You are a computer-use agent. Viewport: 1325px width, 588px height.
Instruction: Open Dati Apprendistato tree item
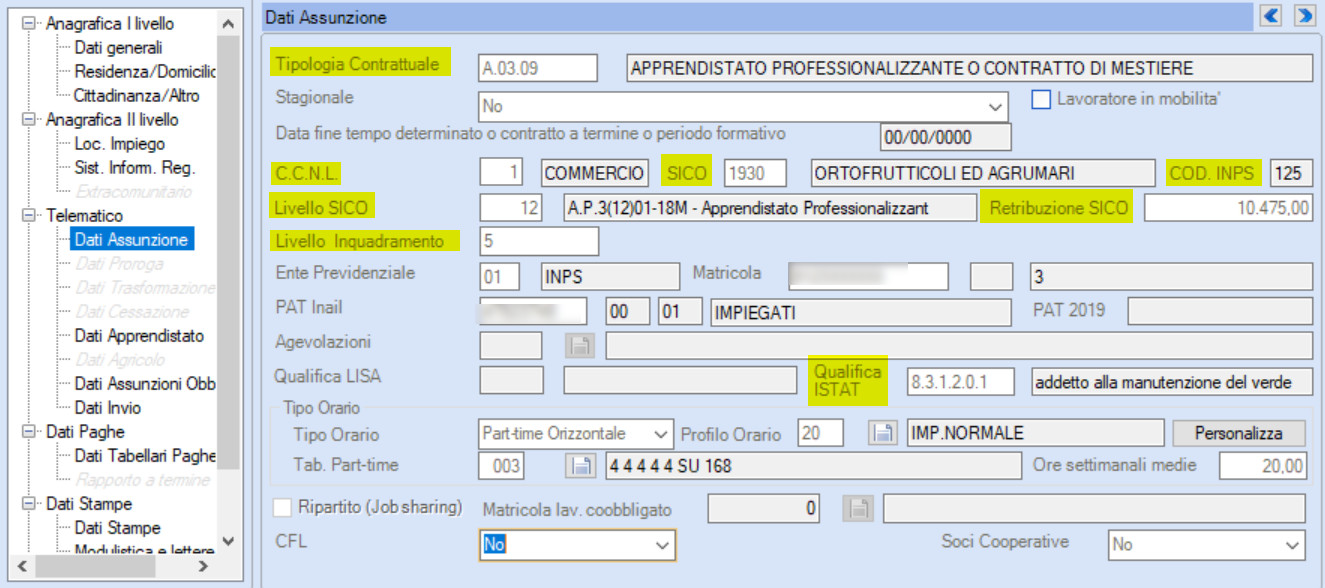tap(139, 335)
